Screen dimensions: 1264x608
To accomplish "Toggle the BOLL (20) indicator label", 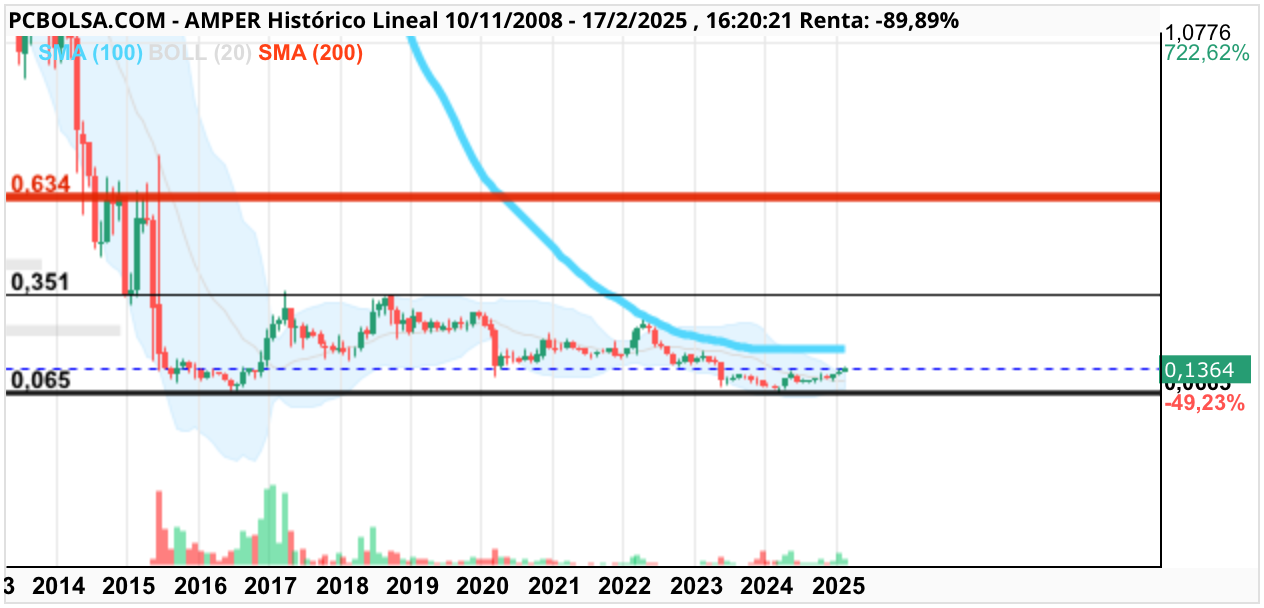I will [199, 53].
